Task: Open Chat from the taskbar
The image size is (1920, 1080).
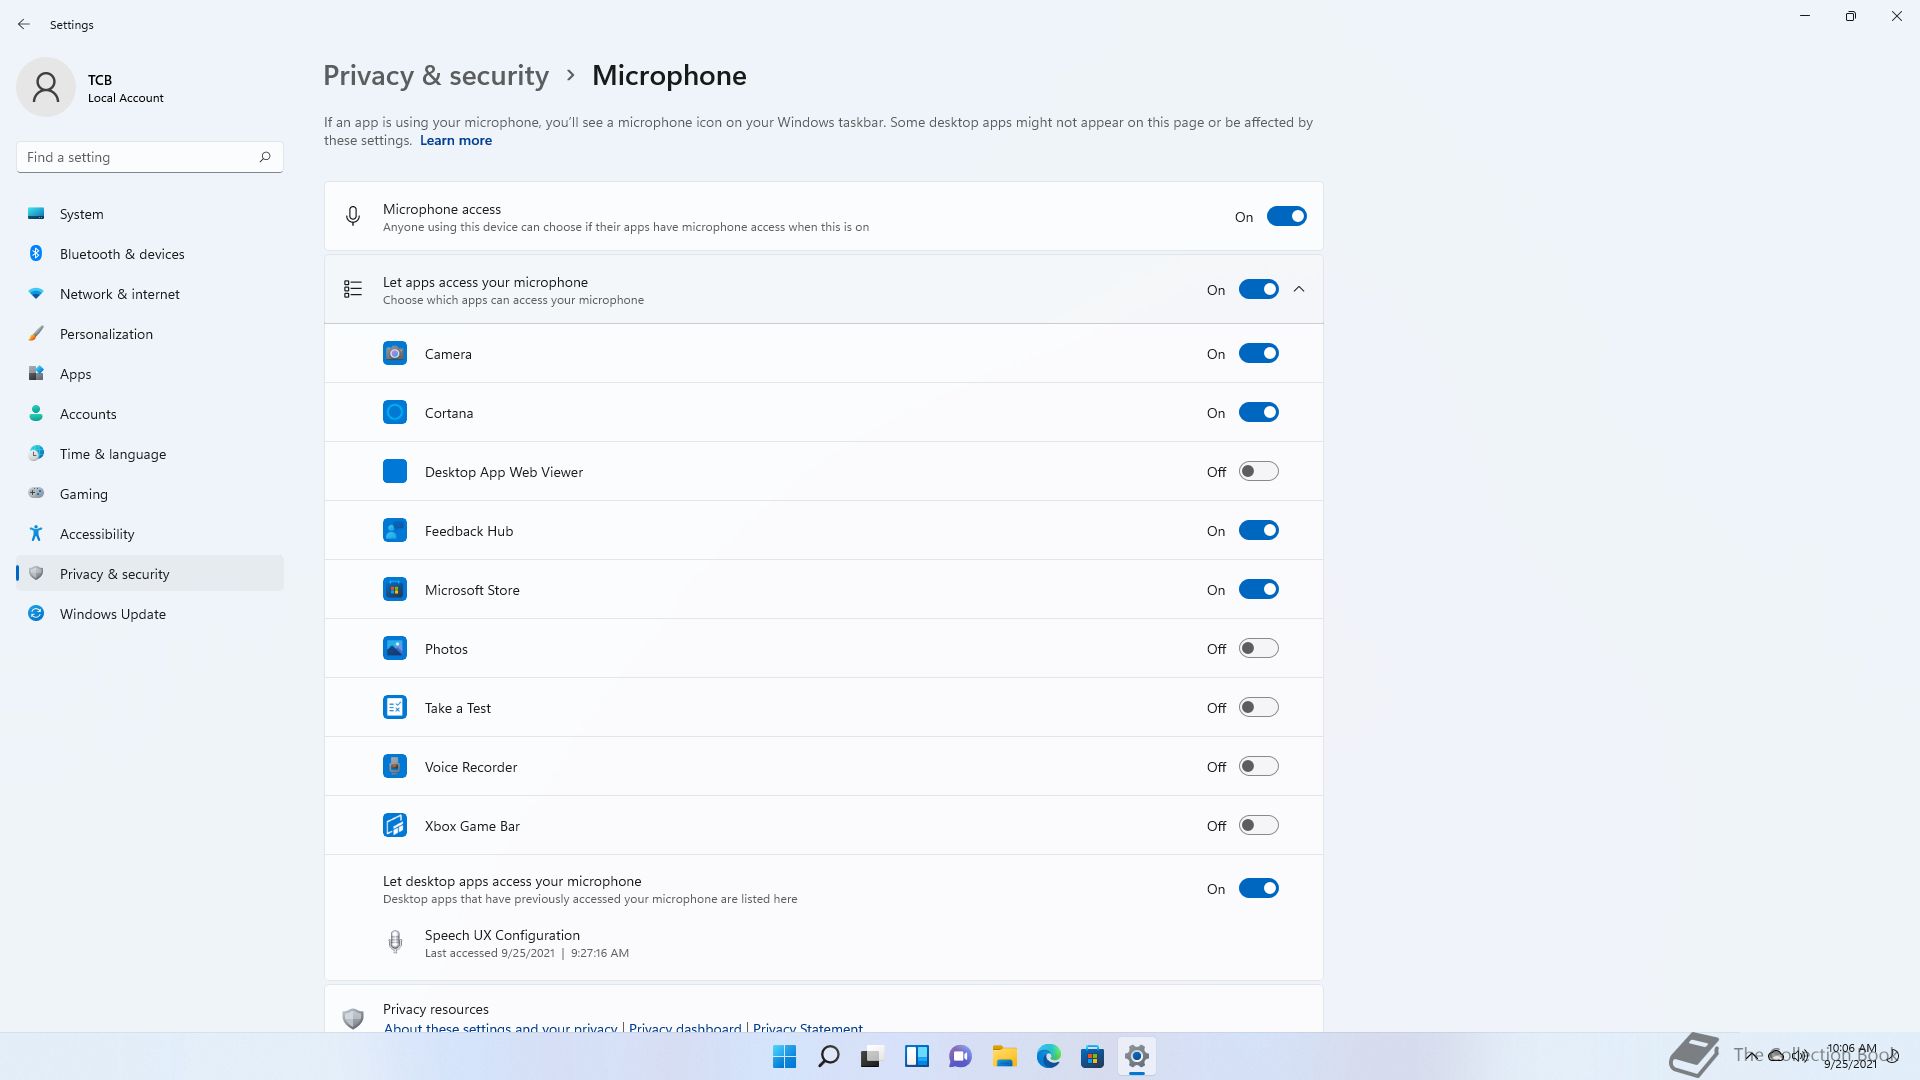Action: 960,1056
